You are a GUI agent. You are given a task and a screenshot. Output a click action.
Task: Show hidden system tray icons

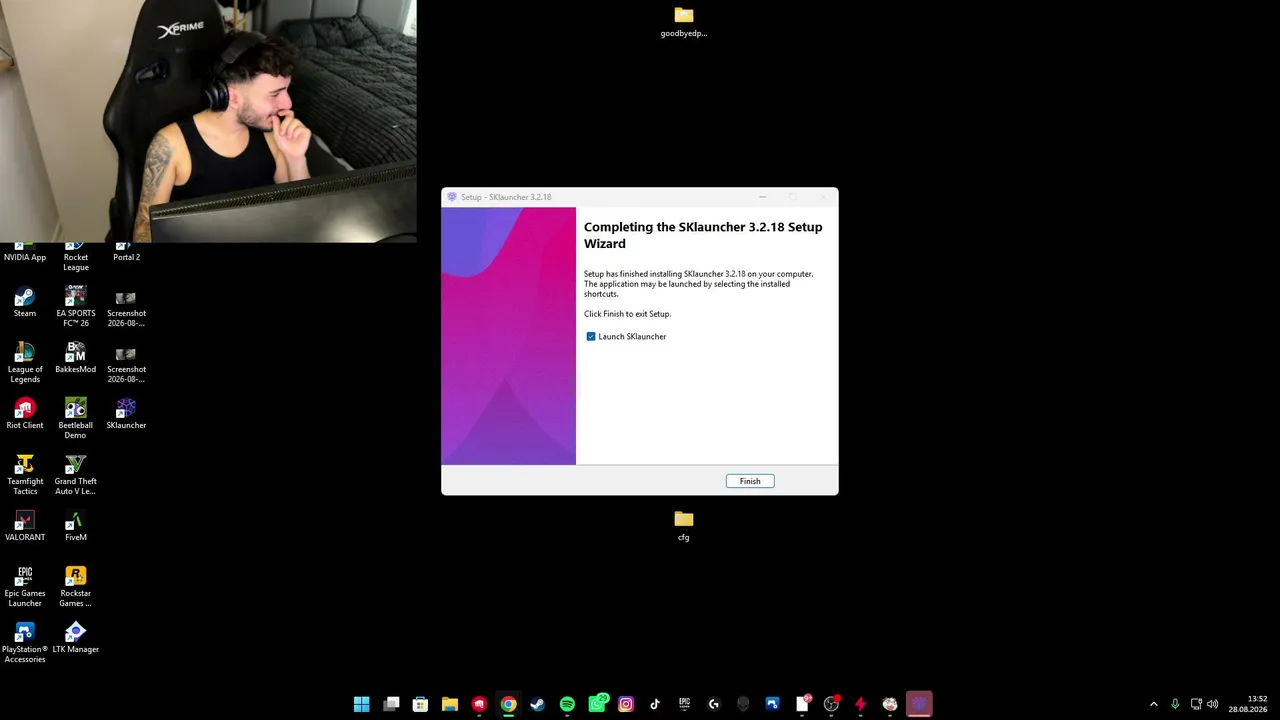(x=1154, y=704)
